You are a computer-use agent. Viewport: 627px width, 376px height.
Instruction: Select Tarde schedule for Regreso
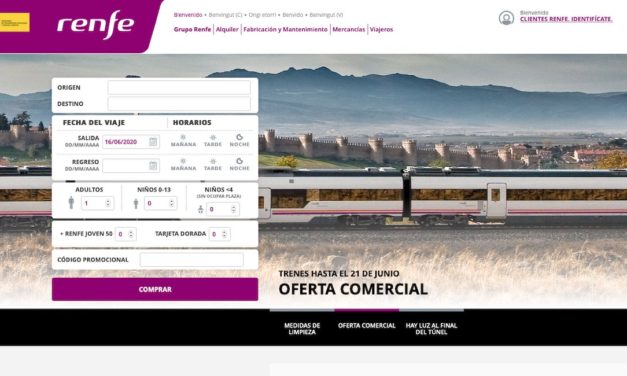[x=213, y=165]
